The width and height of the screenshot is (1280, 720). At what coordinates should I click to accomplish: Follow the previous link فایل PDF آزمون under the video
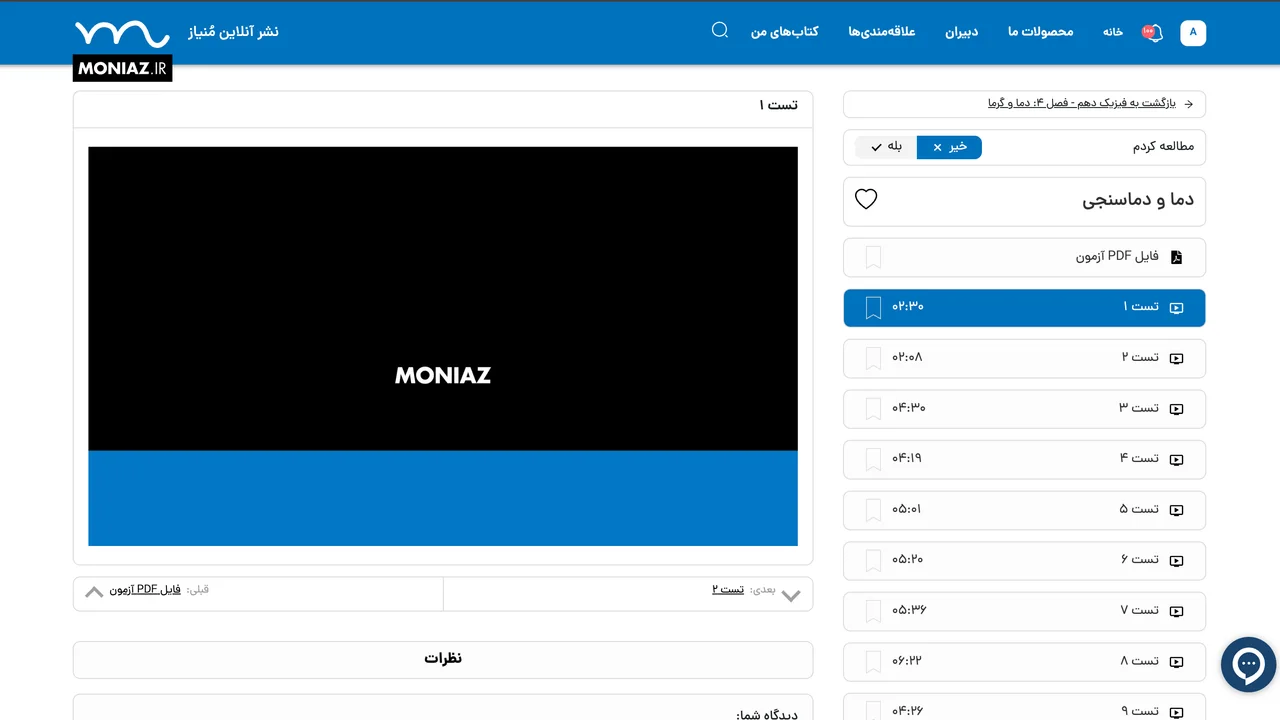tap(145, 589)
